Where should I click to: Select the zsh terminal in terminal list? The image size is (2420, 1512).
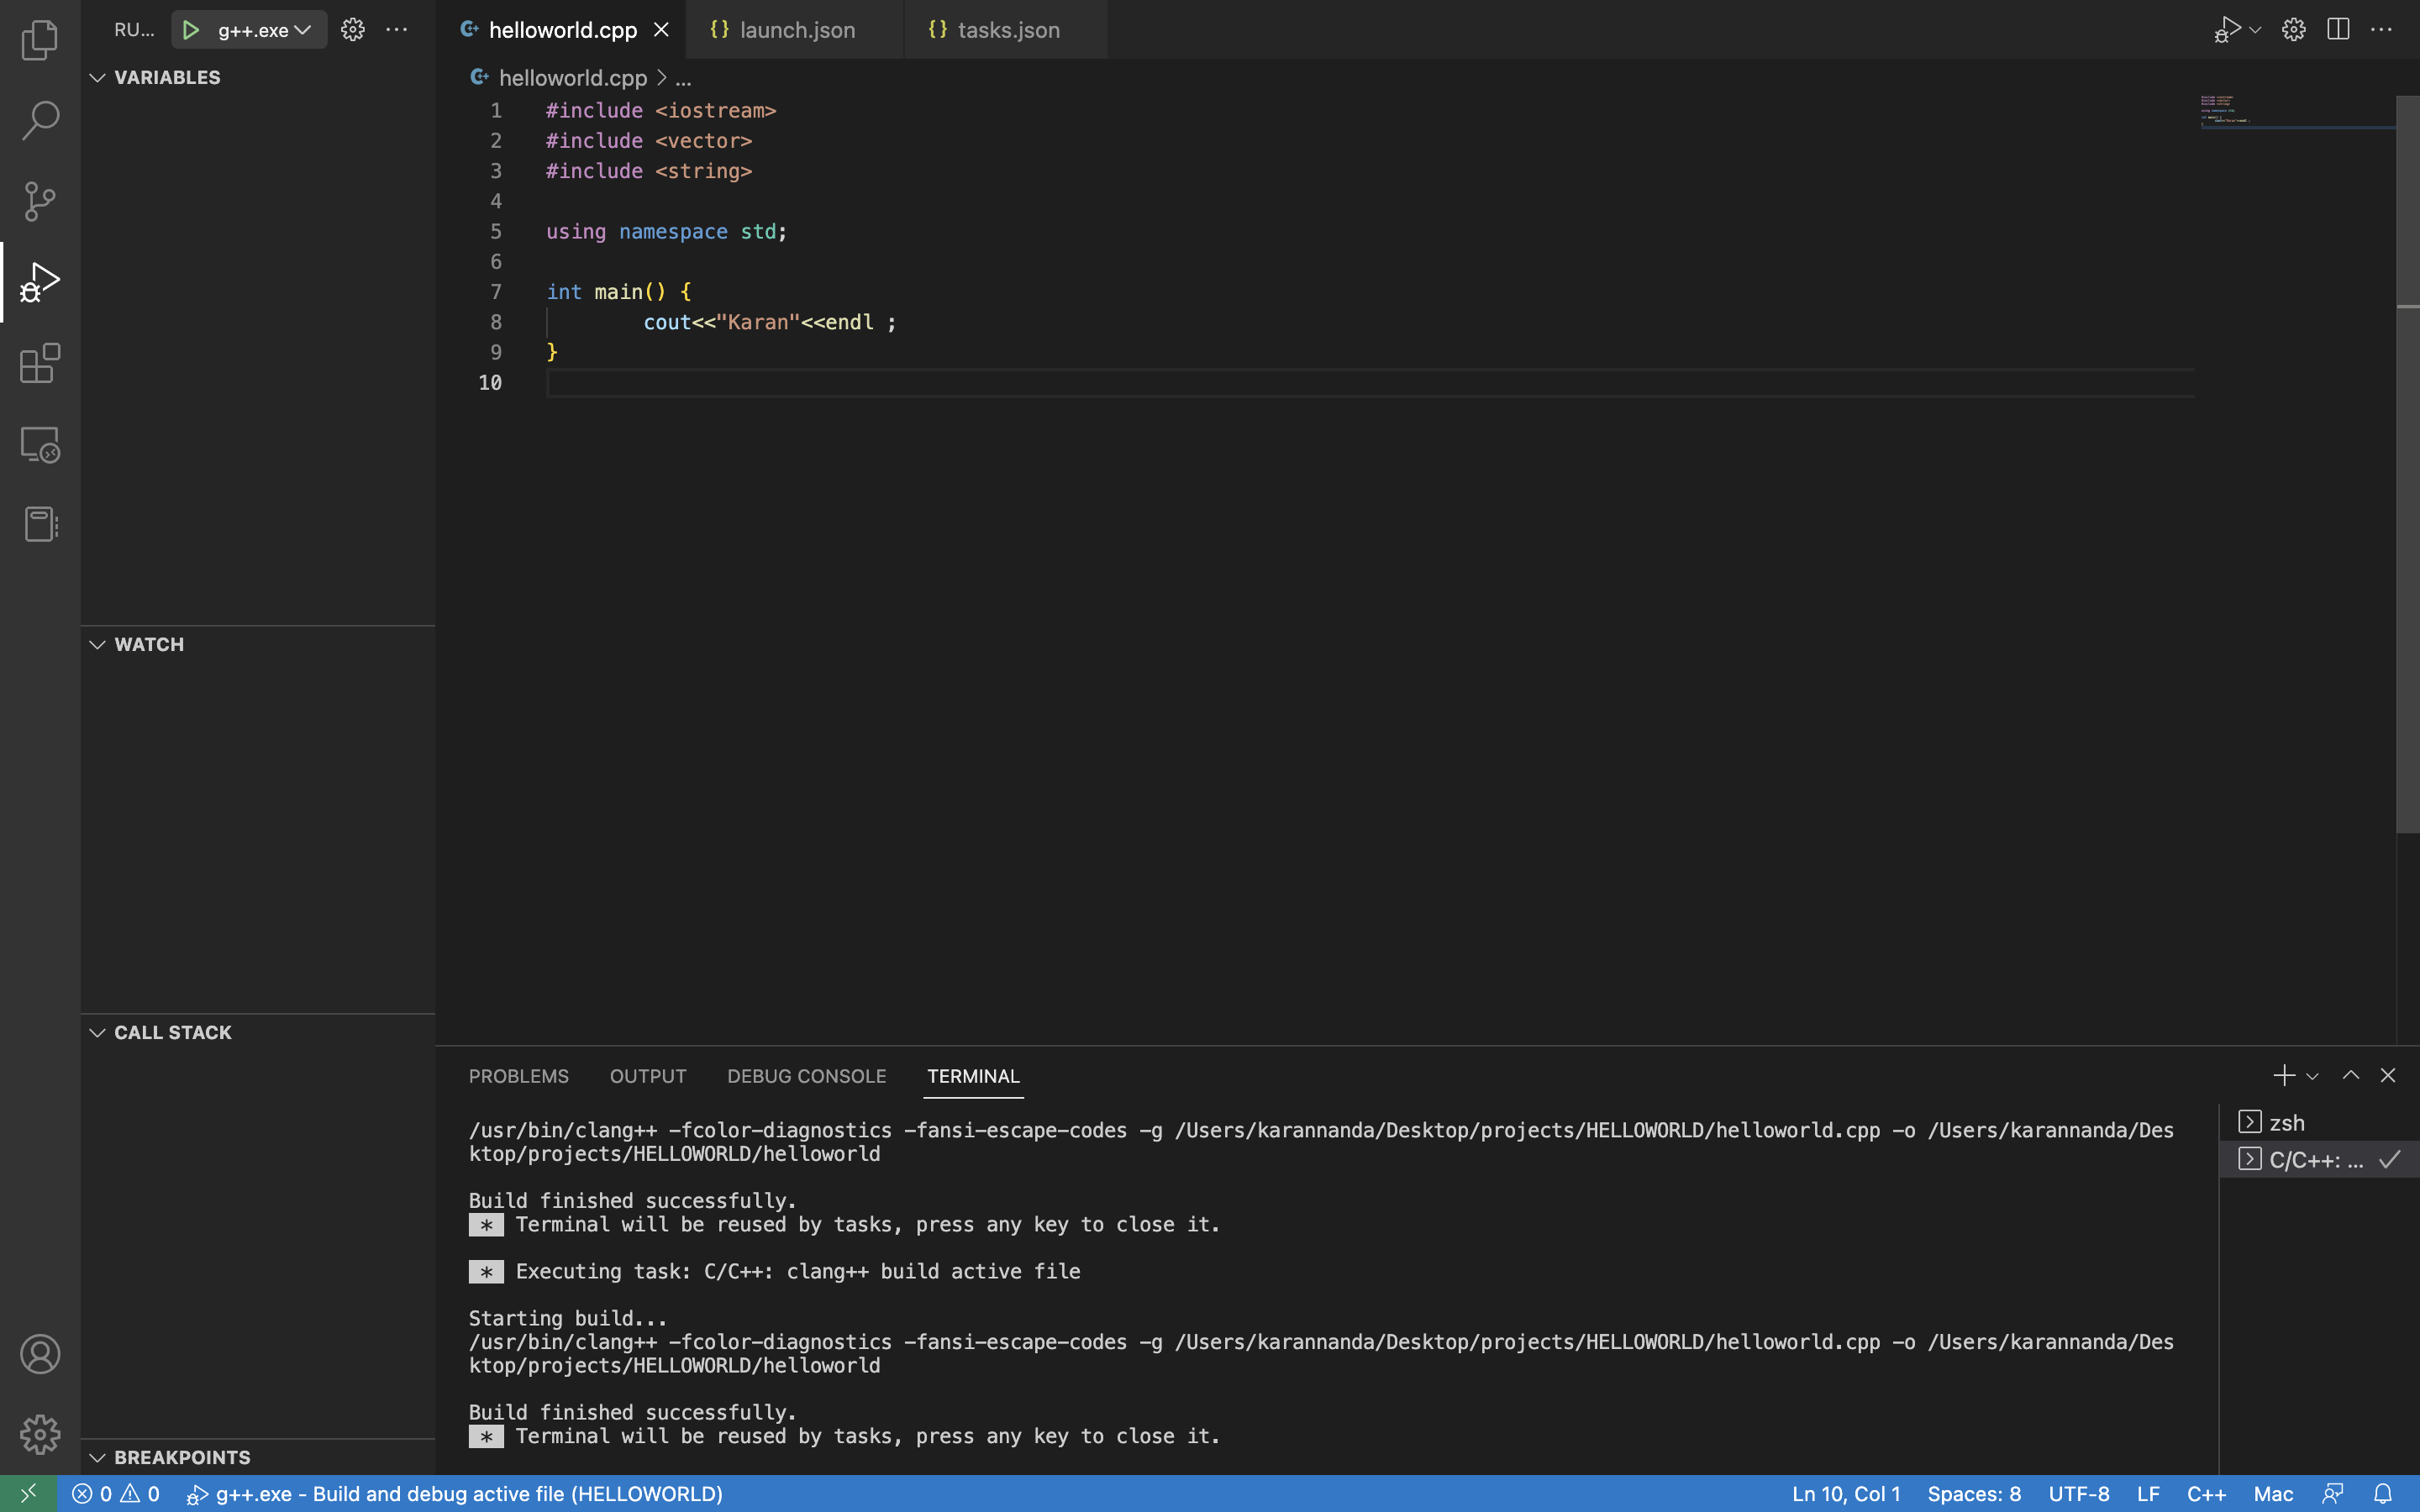click(x=2289, y=1121)
